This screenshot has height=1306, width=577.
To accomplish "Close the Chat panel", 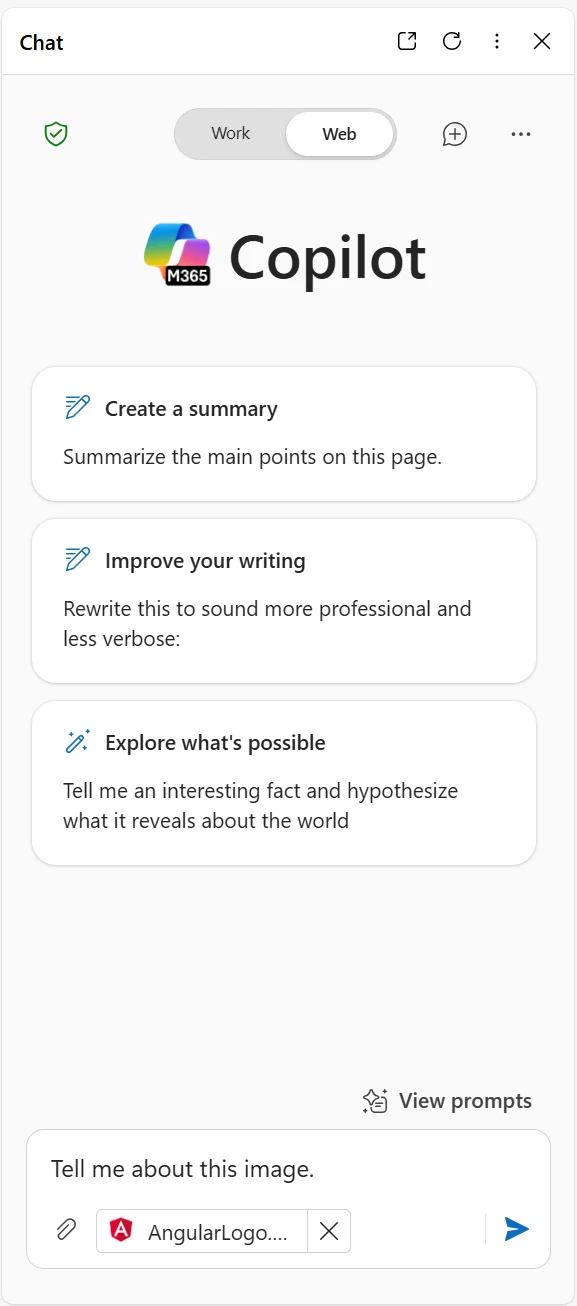I will click(542, 41).
